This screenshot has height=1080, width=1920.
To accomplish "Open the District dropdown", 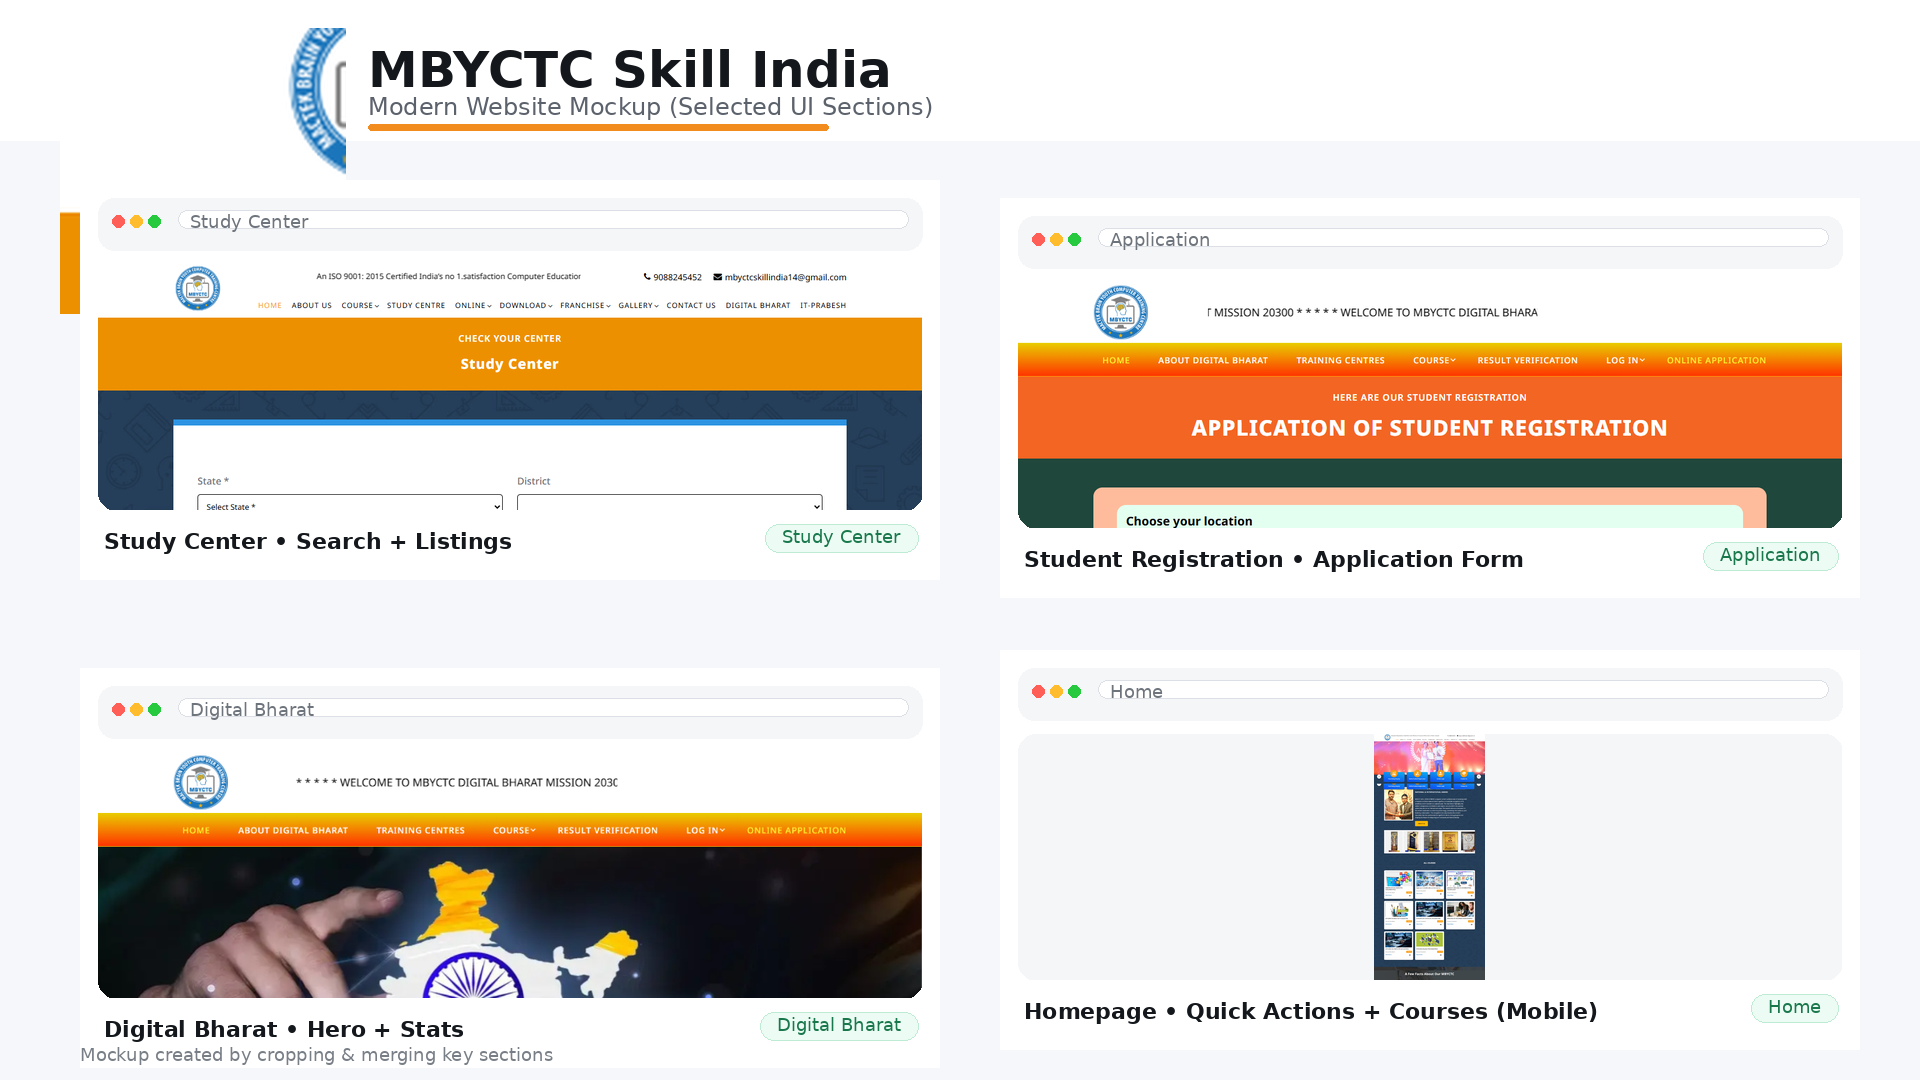I will click(x=669, y=503).
